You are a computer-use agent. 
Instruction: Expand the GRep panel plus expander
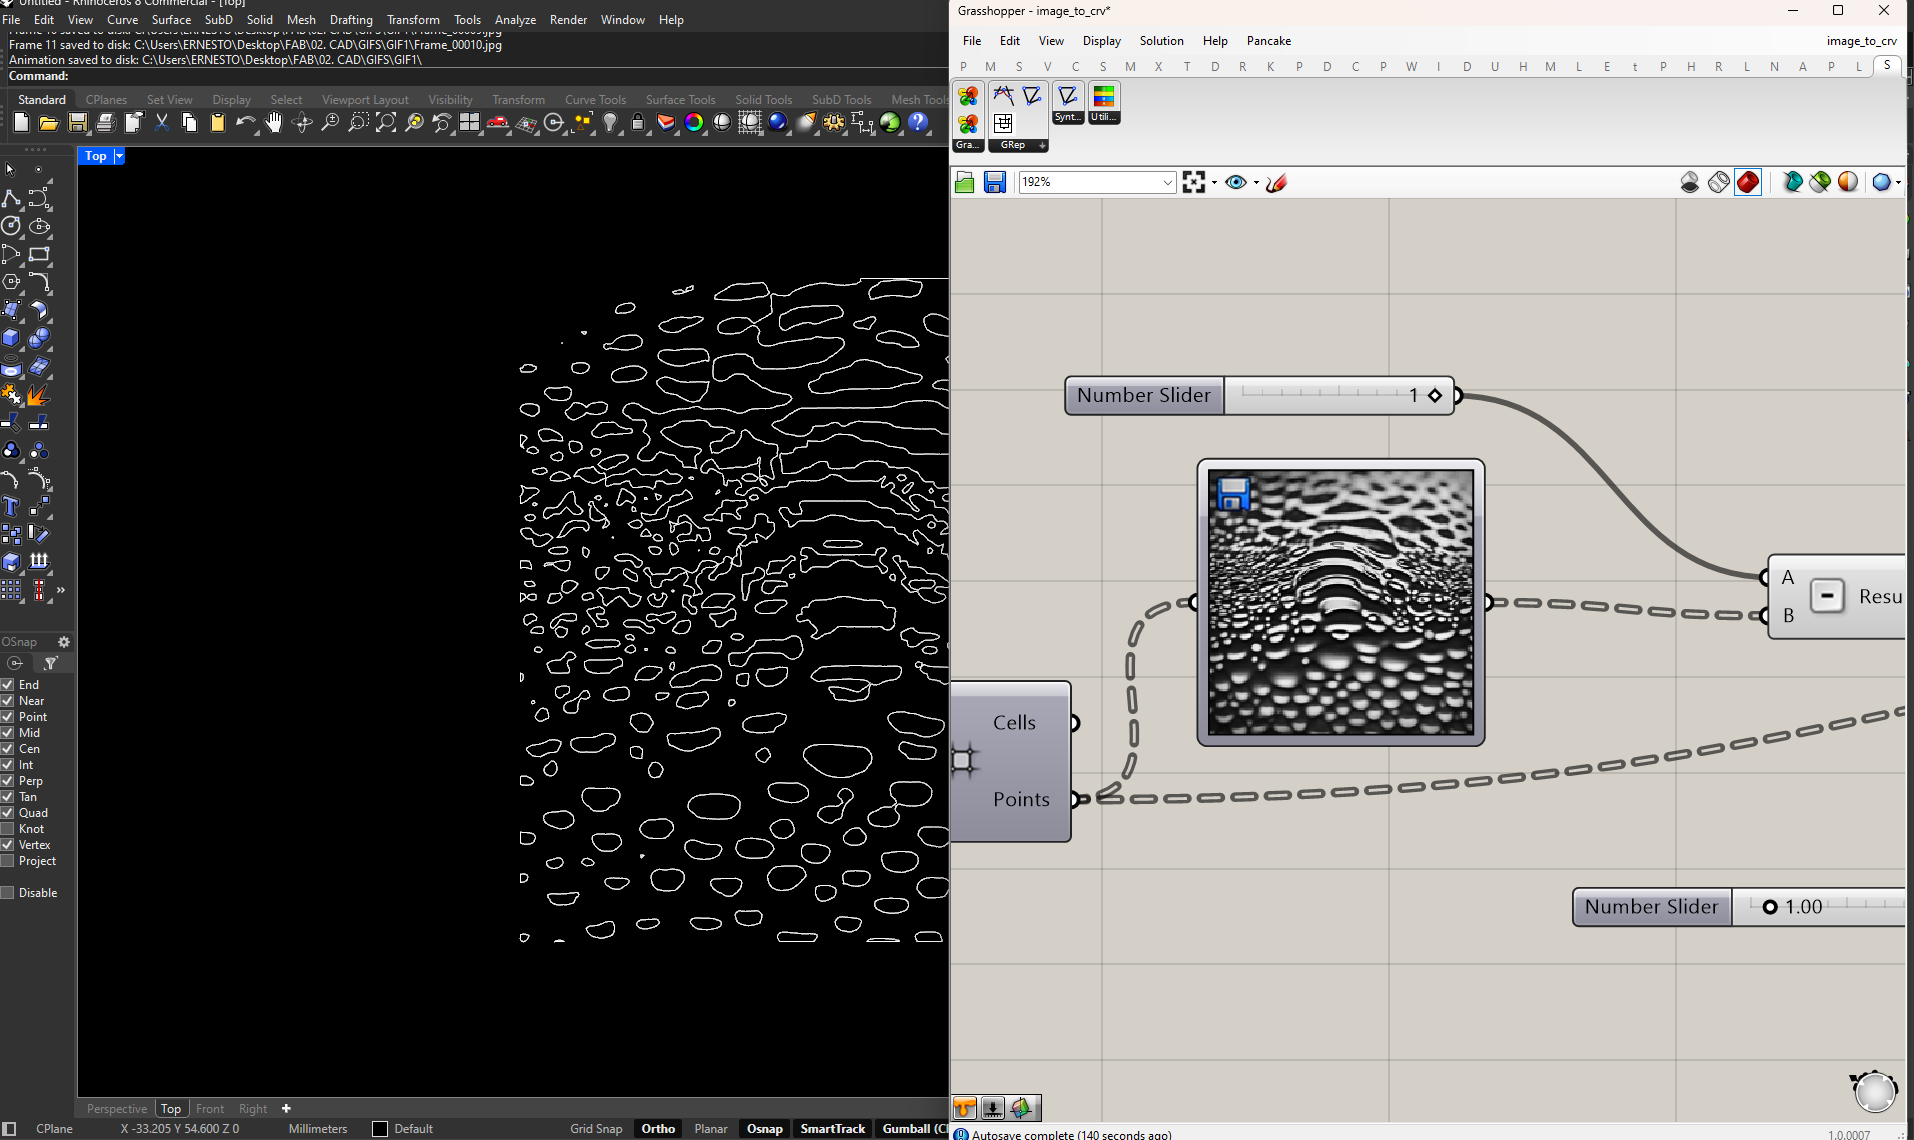(1042, 146)
